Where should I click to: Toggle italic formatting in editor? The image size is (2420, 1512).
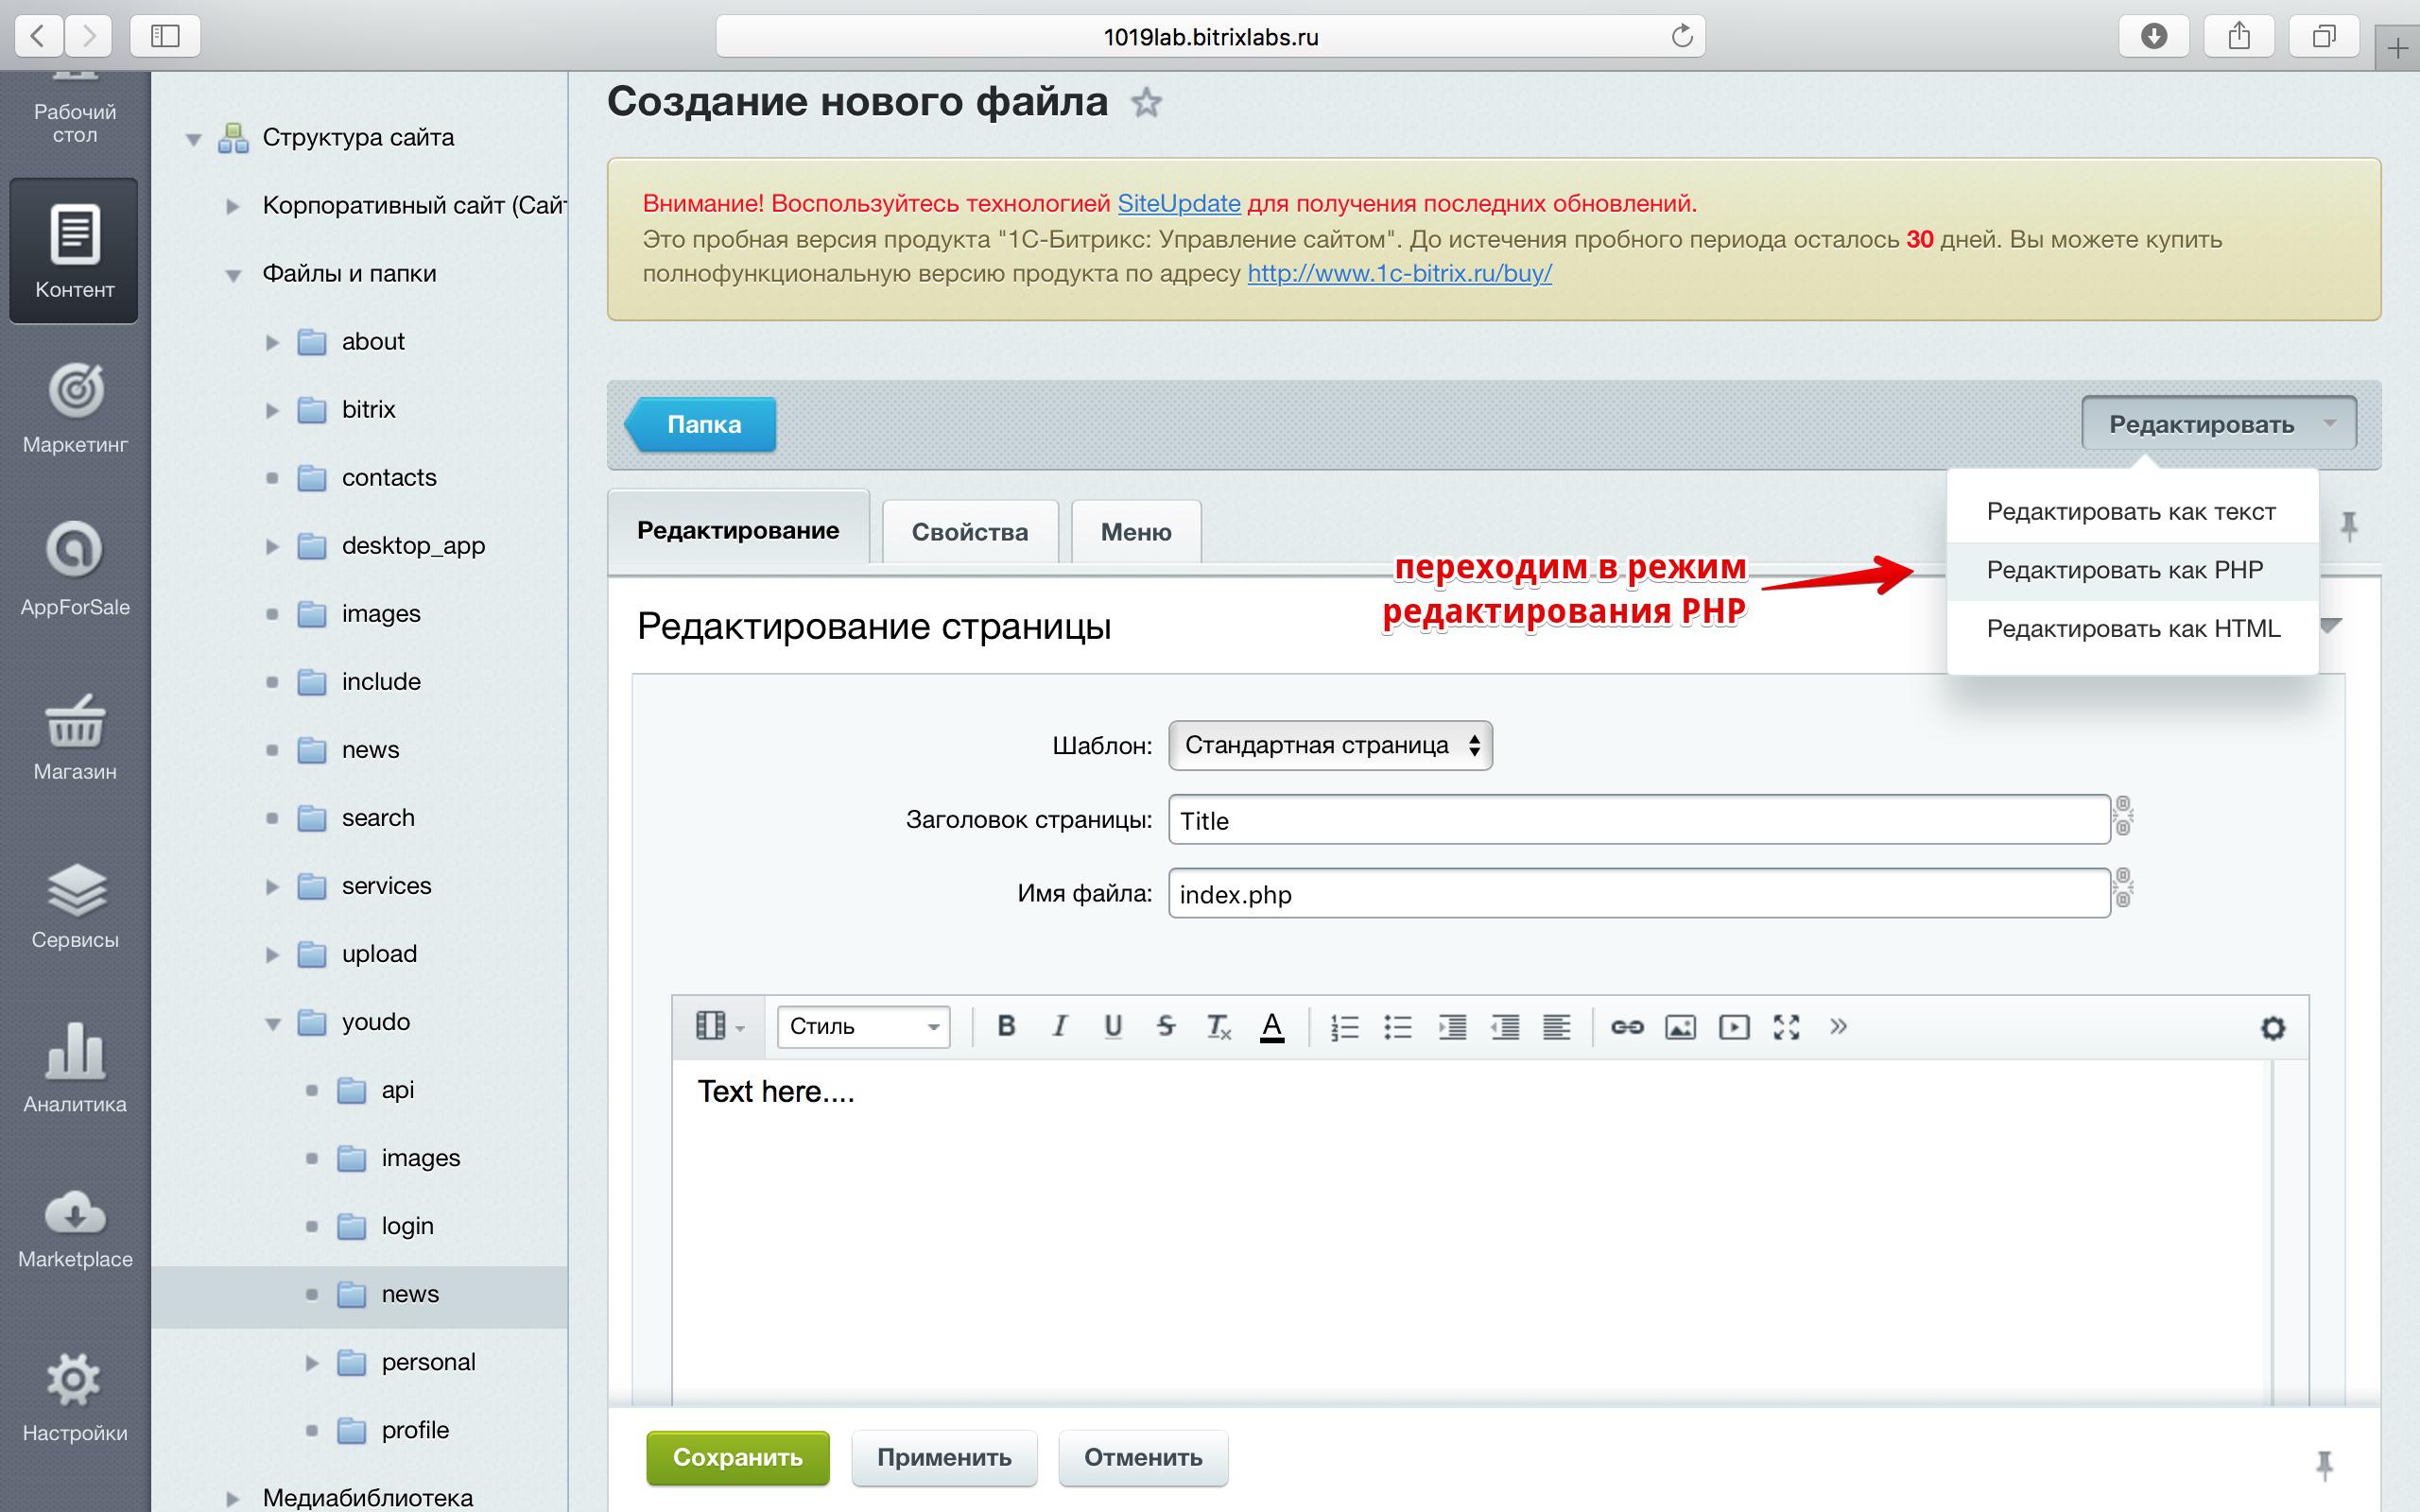tap(1060, 1026)
